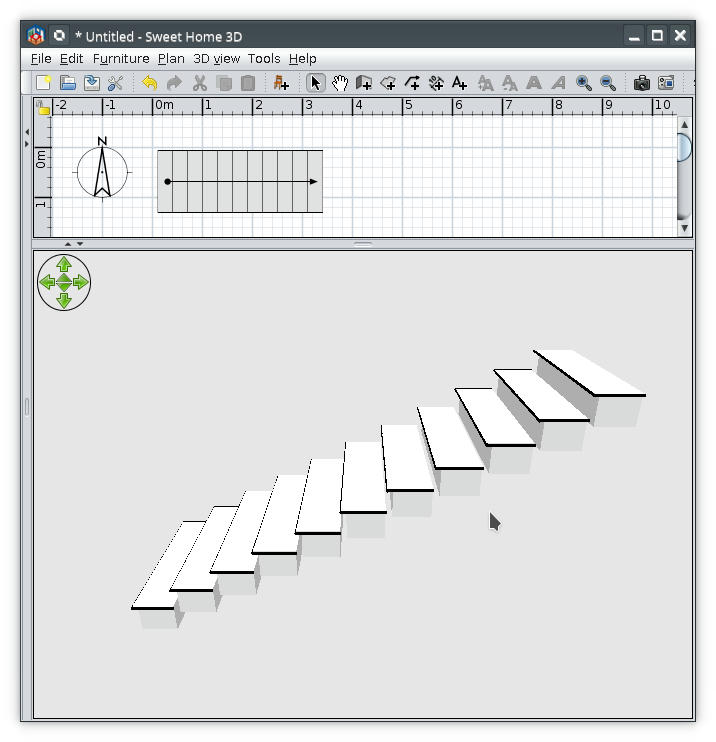Cut selection with the scissors icon
This screenshot has width=716, height=742.
point(200,83)
